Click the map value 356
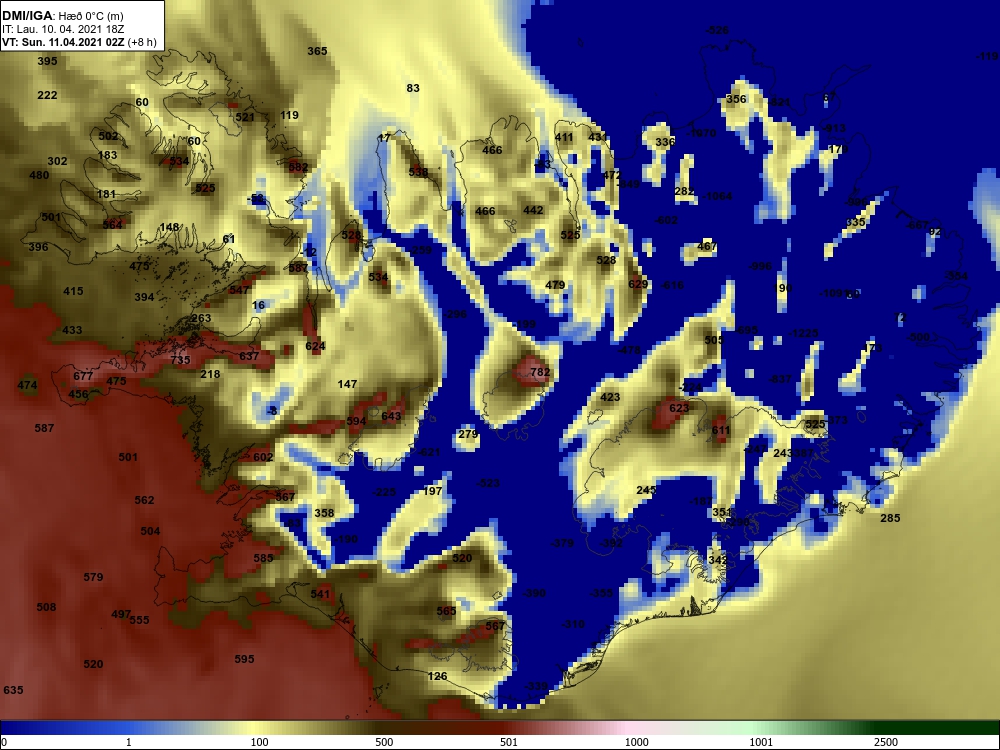 pyautogui.click(x=736, y=99)
